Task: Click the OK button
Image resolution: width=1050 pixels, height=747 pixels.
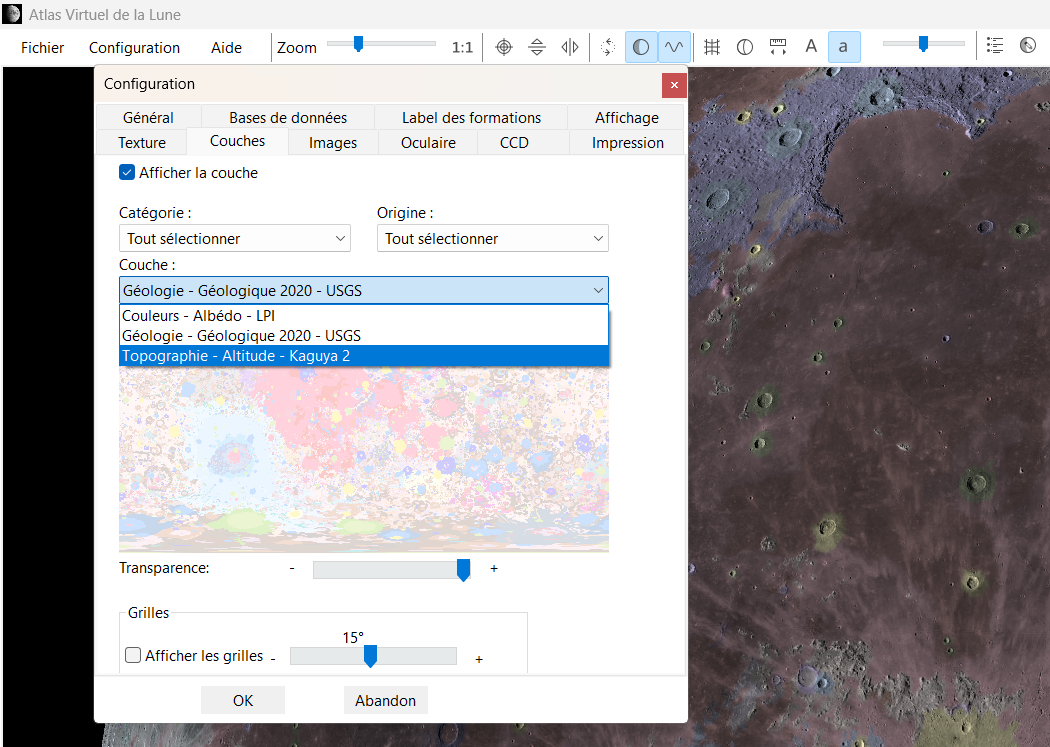Action: 242,700
